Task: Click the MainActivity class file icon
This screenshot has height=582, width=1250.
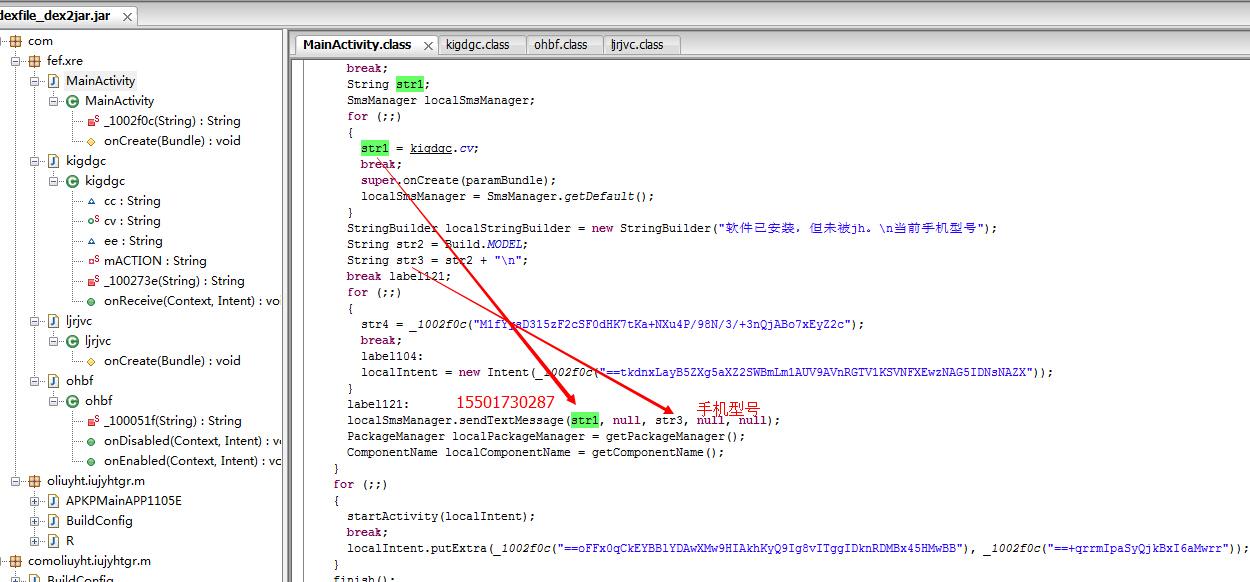Action: click(55, 81)
